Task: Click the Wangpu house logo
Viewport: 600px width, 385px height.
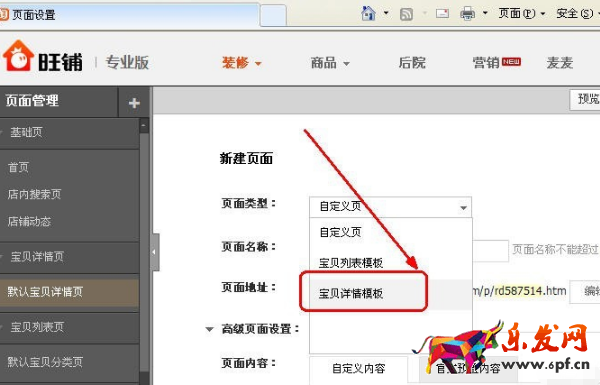Action: click(x=18, y=56)
